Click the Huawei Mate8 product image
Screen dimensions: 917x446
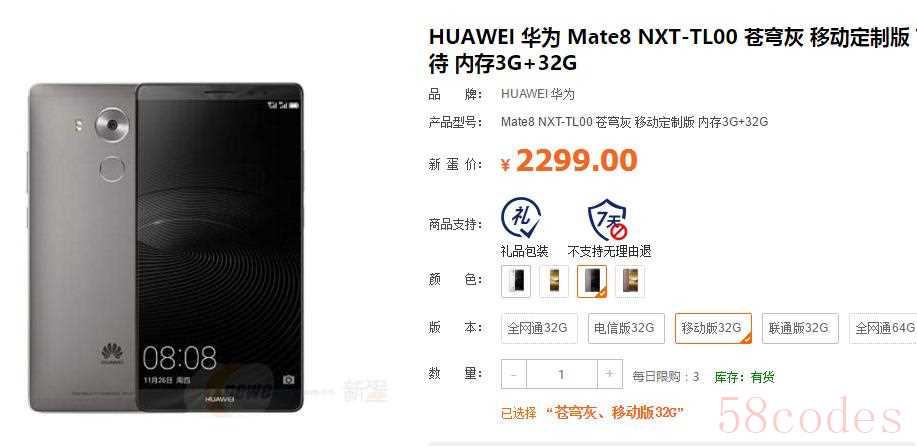click(x=167, y=248)
